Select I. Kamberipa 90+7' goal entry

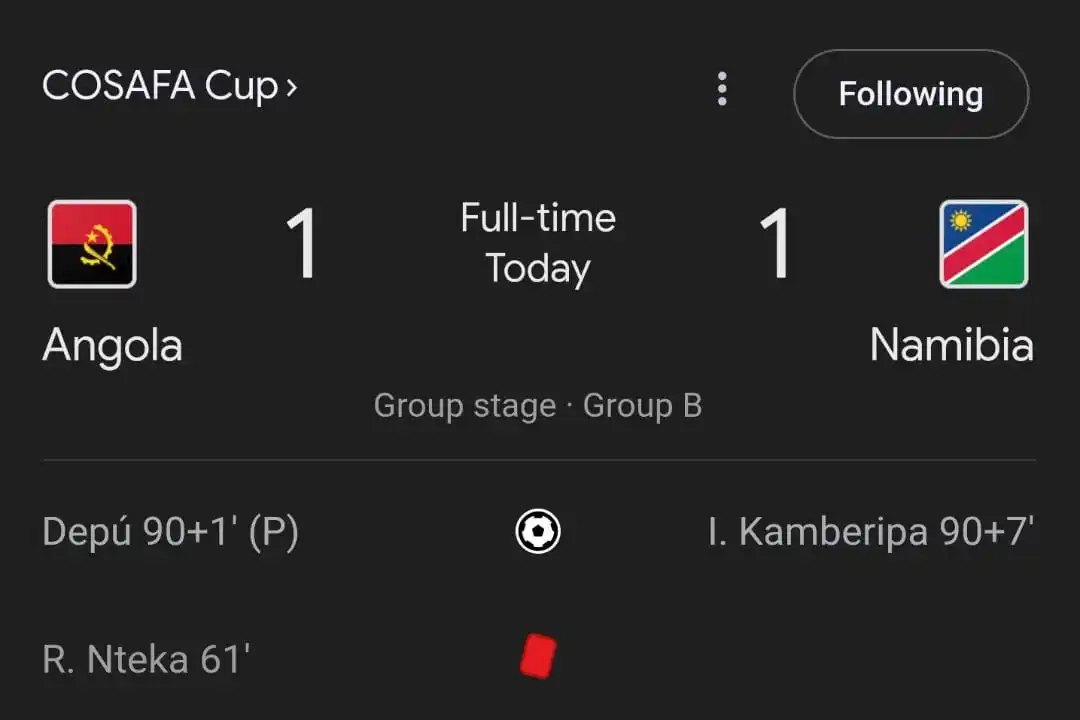click(870, 533)
